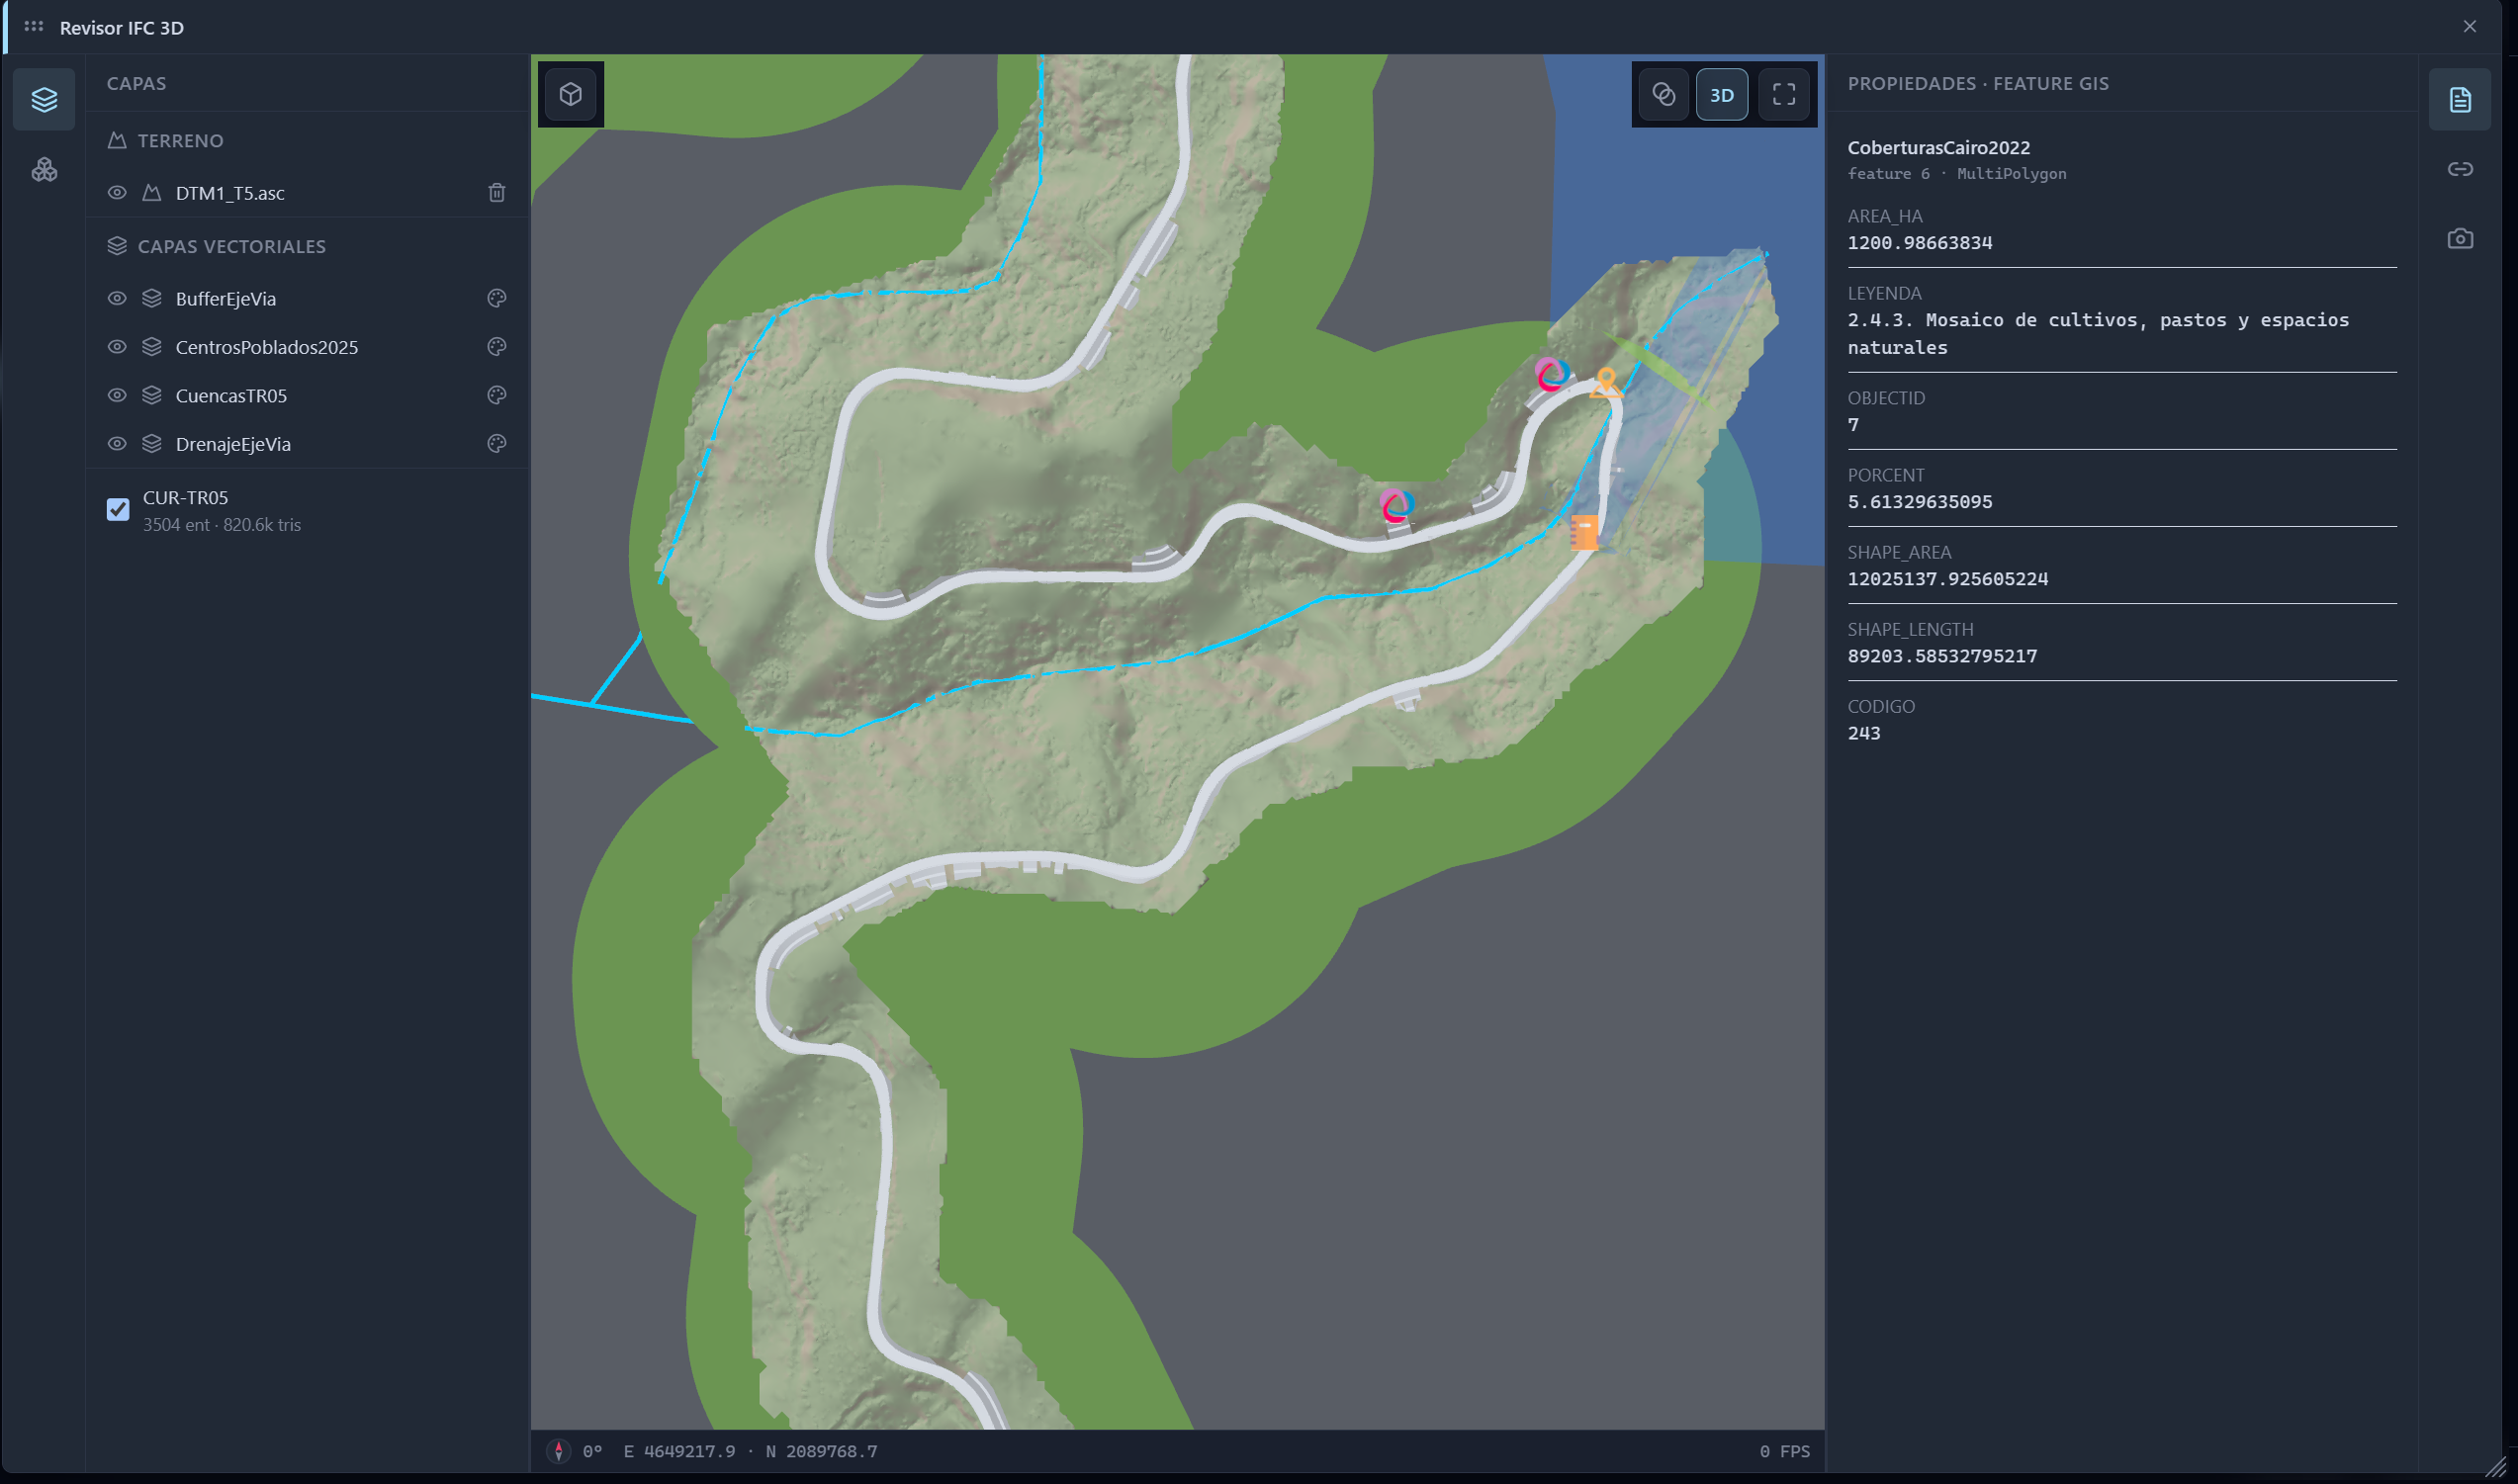Click the SHAPE_LENGTH value 89203.58532795217
2518x1484 pixels.
click(1942, 656)
